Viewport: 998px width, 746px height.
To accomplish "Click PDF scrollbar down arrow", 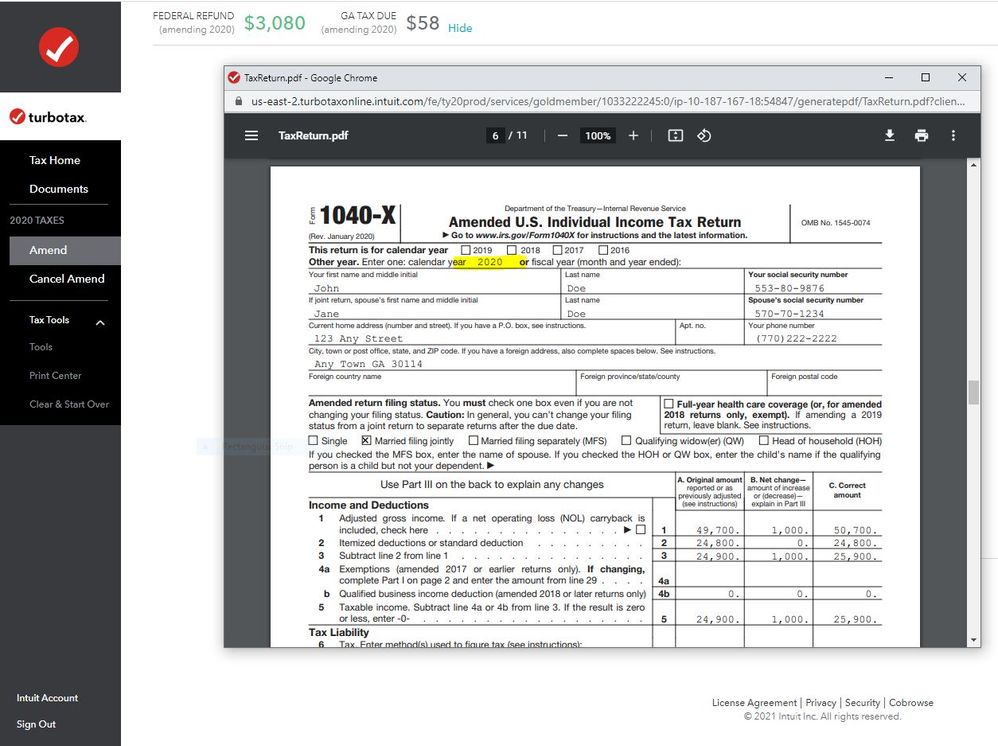I will pos(974,640).
